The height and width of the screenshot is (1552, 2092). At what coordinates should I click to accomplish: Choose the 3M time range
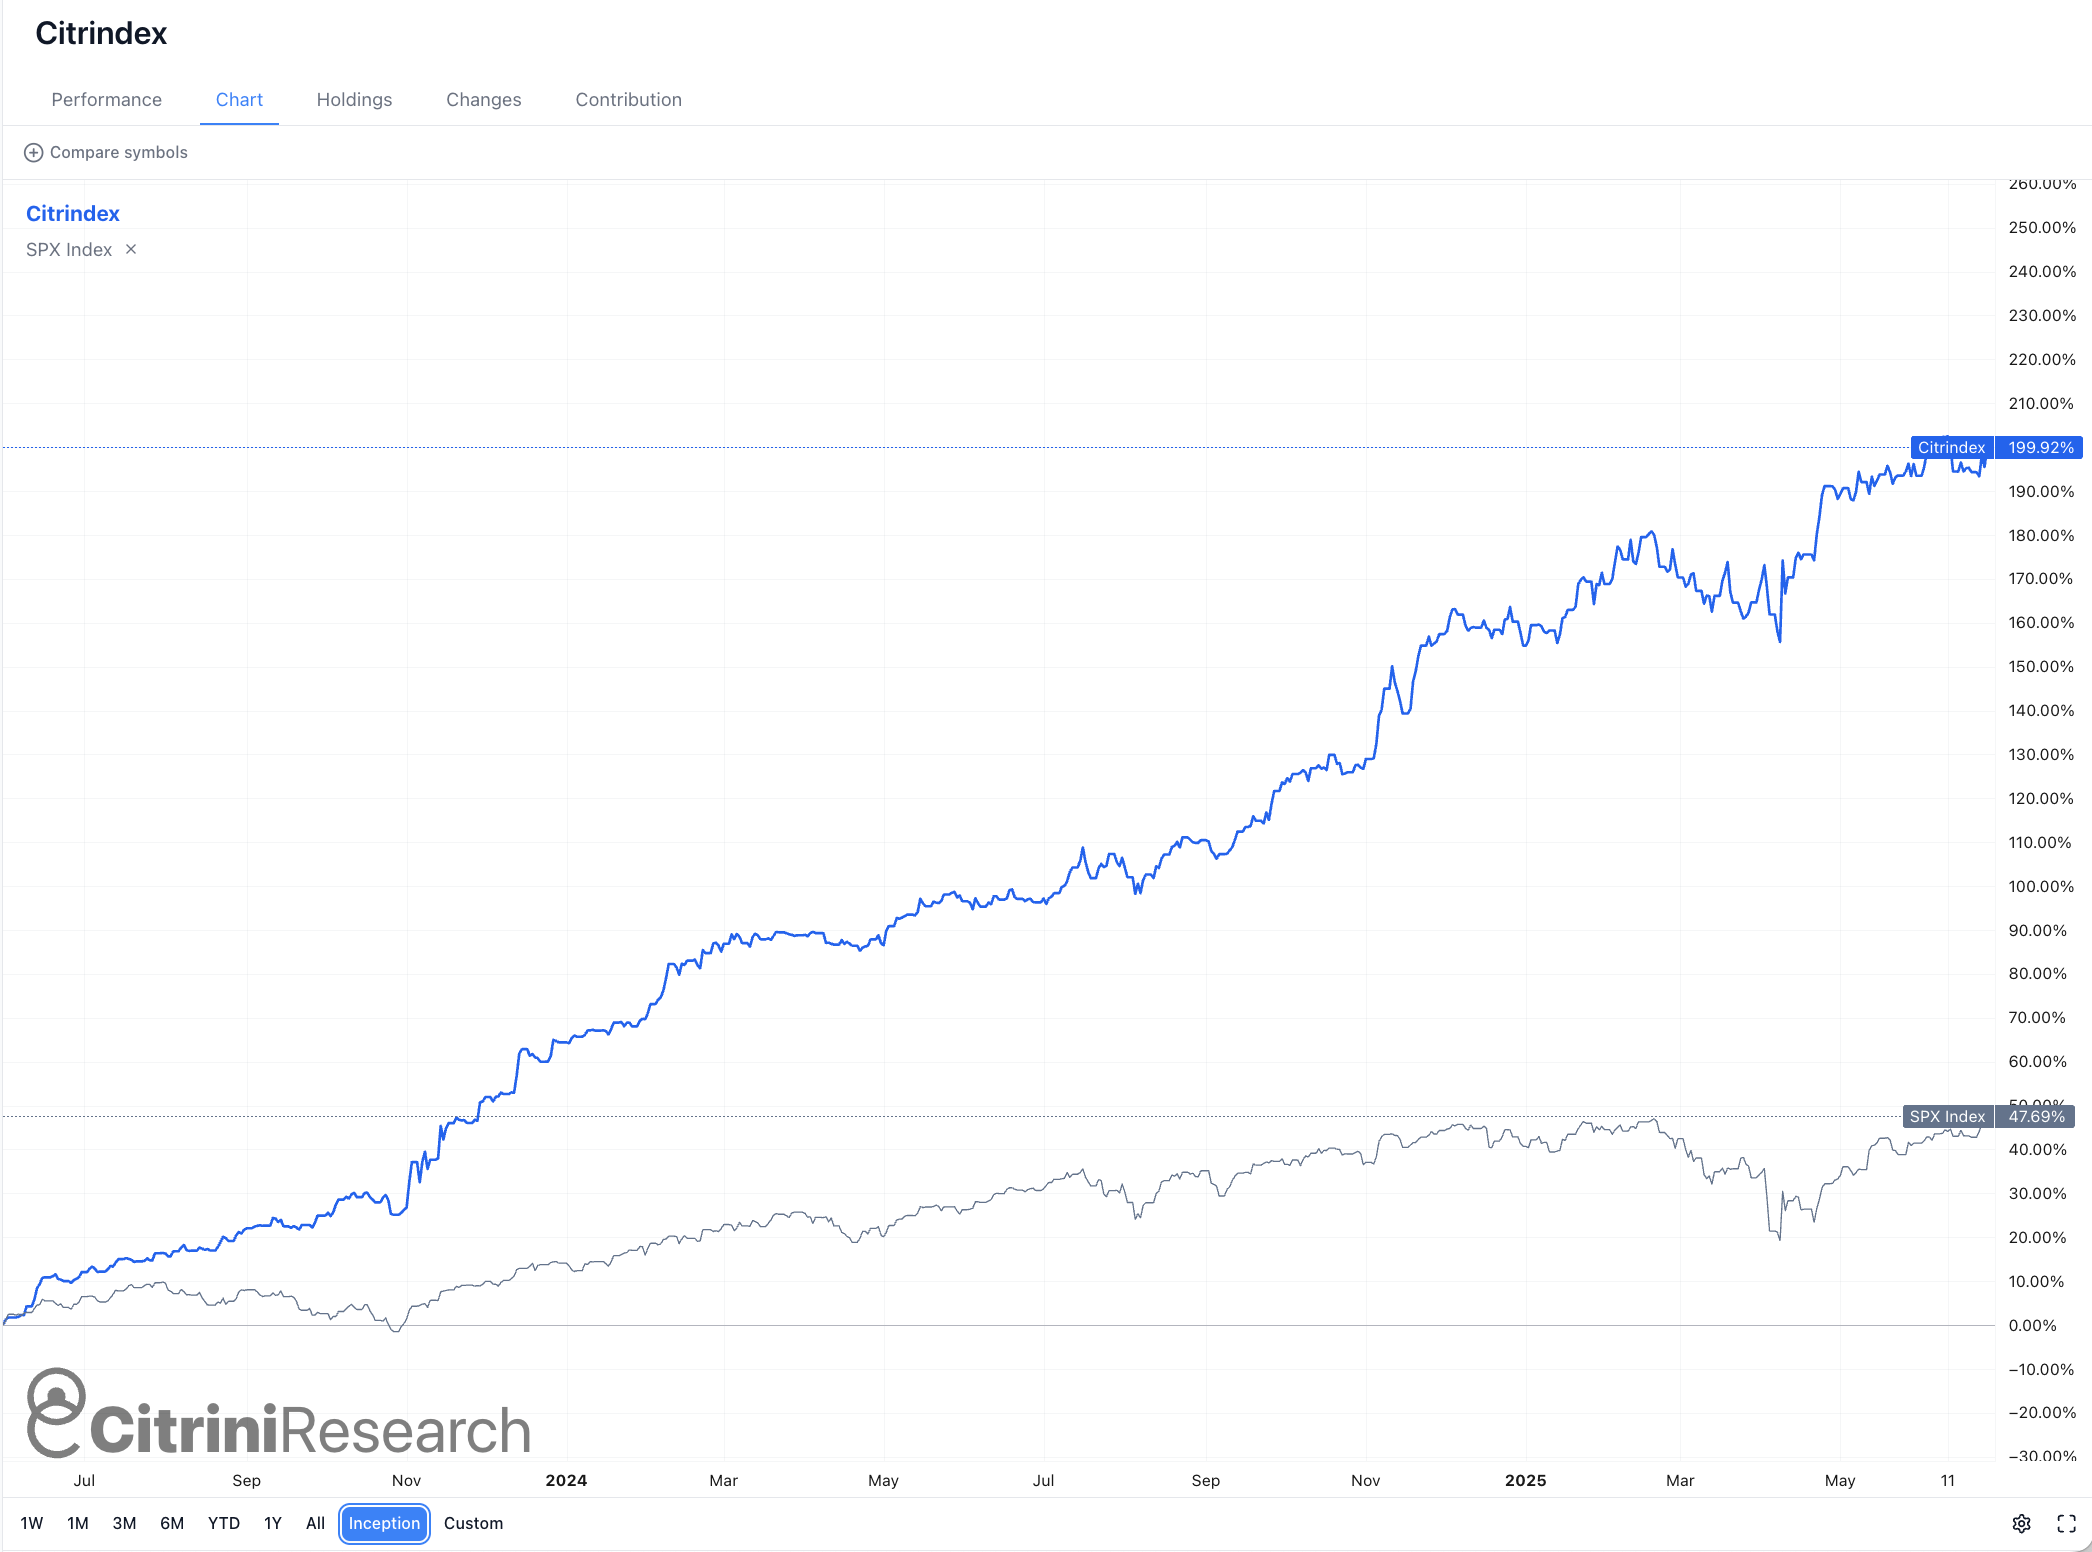(124, 1524)
